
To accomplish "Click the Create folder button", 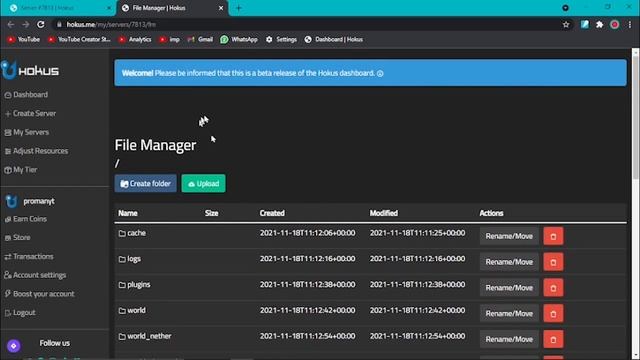I will [x=145, y=184].
